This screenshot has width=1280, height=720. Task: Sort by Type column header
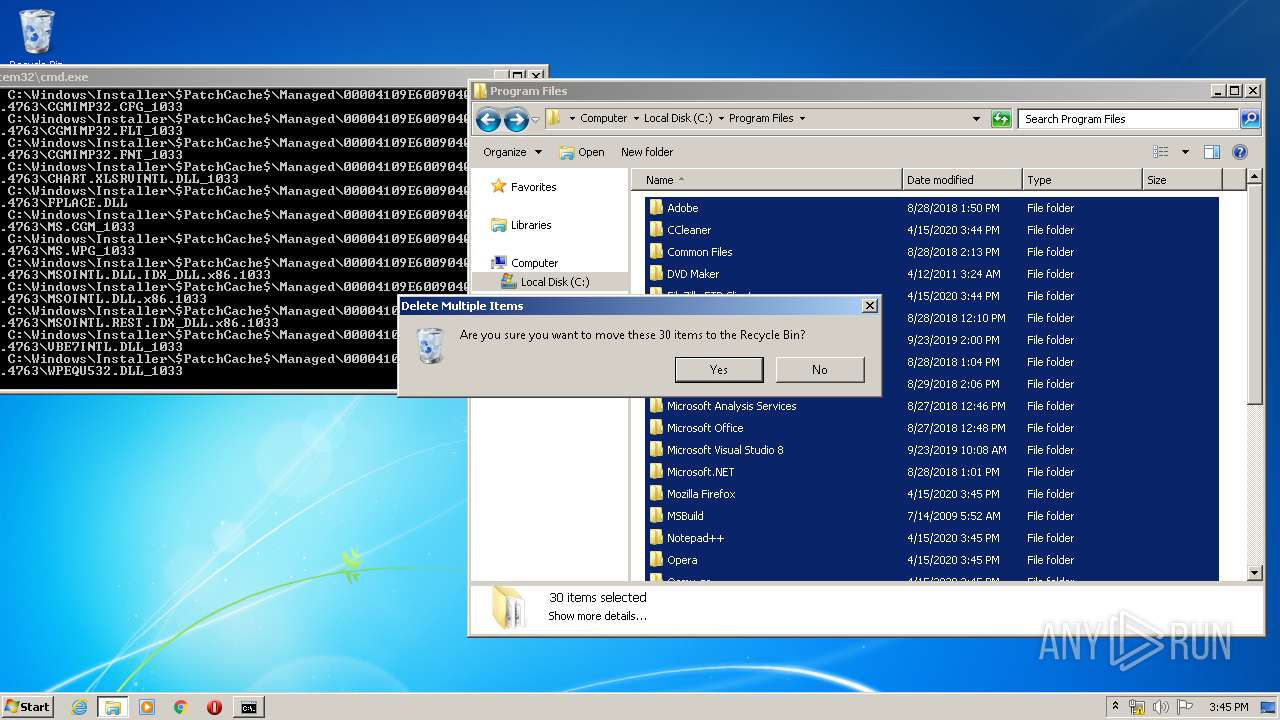click(1082, 180)
